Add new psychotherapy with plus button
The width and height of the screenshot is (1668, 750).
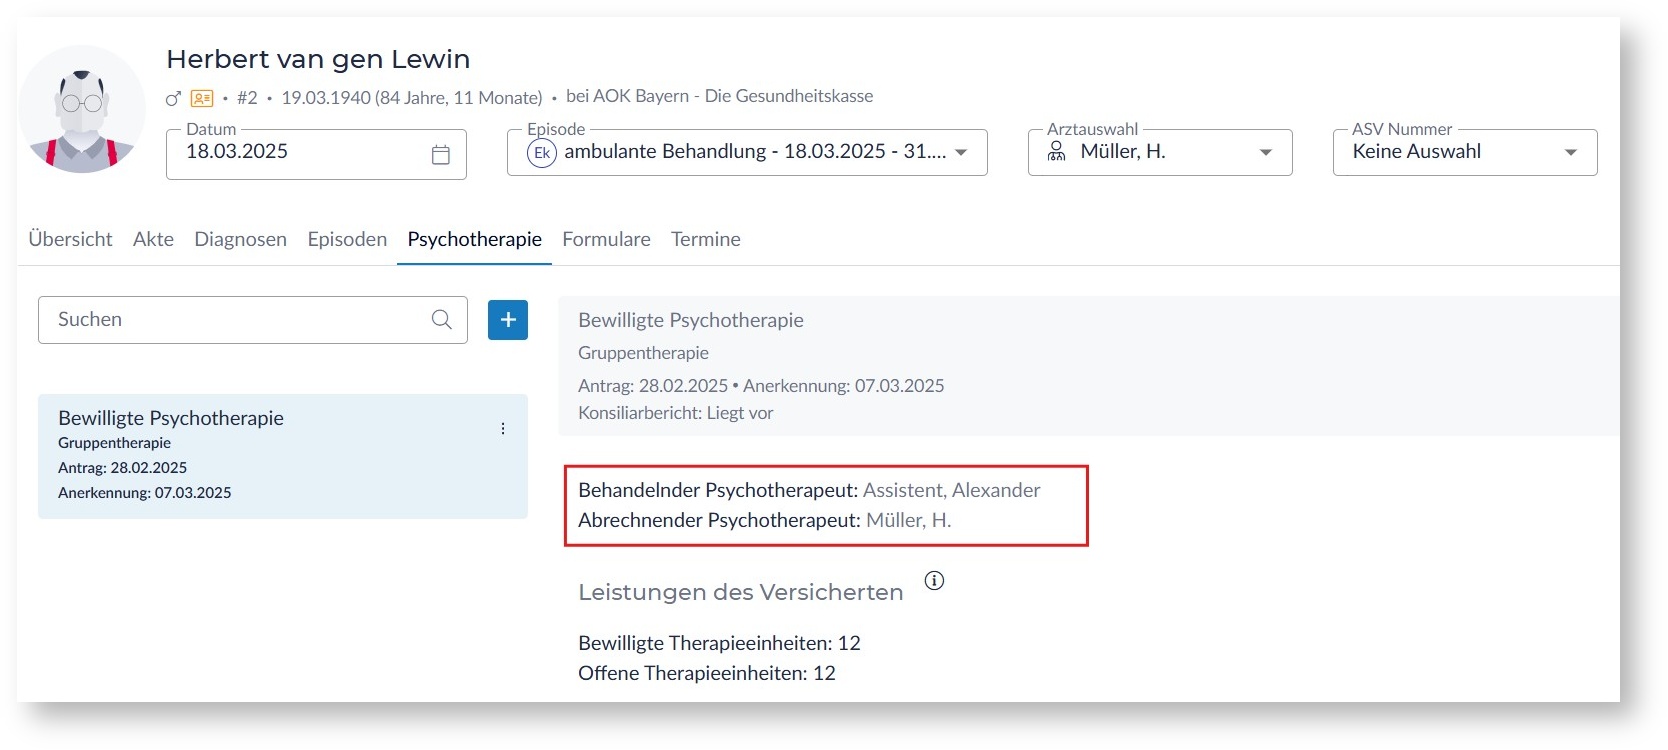coord(508,320)
